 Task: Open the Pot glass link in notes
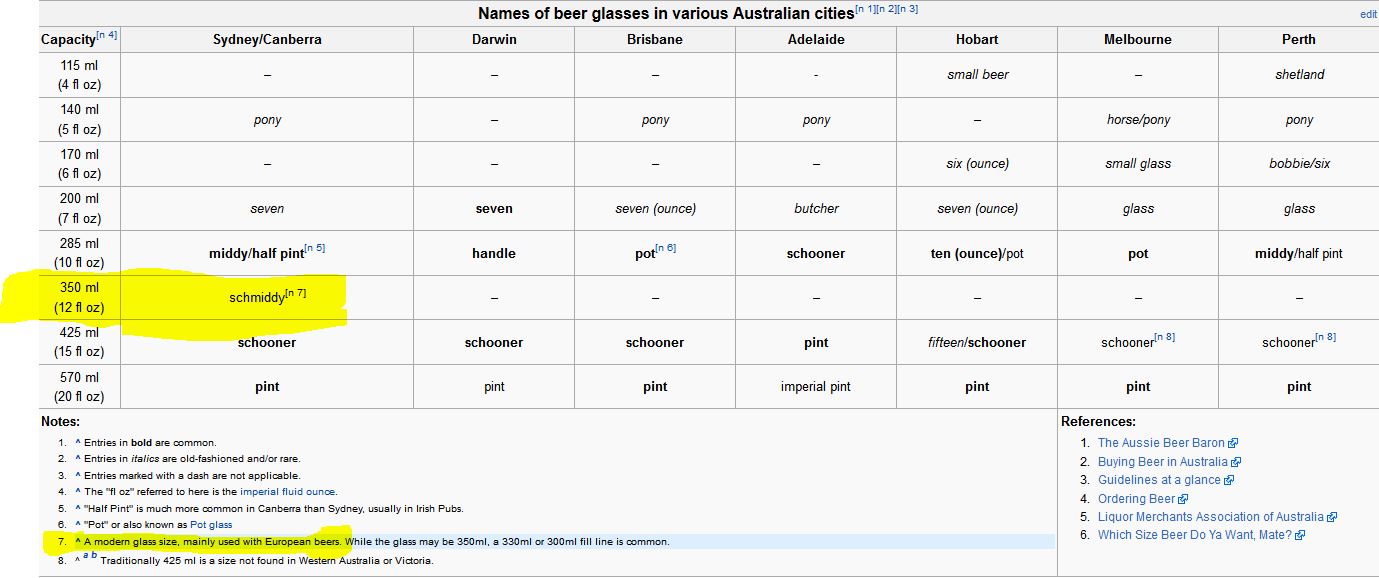(x=211, y=525)
